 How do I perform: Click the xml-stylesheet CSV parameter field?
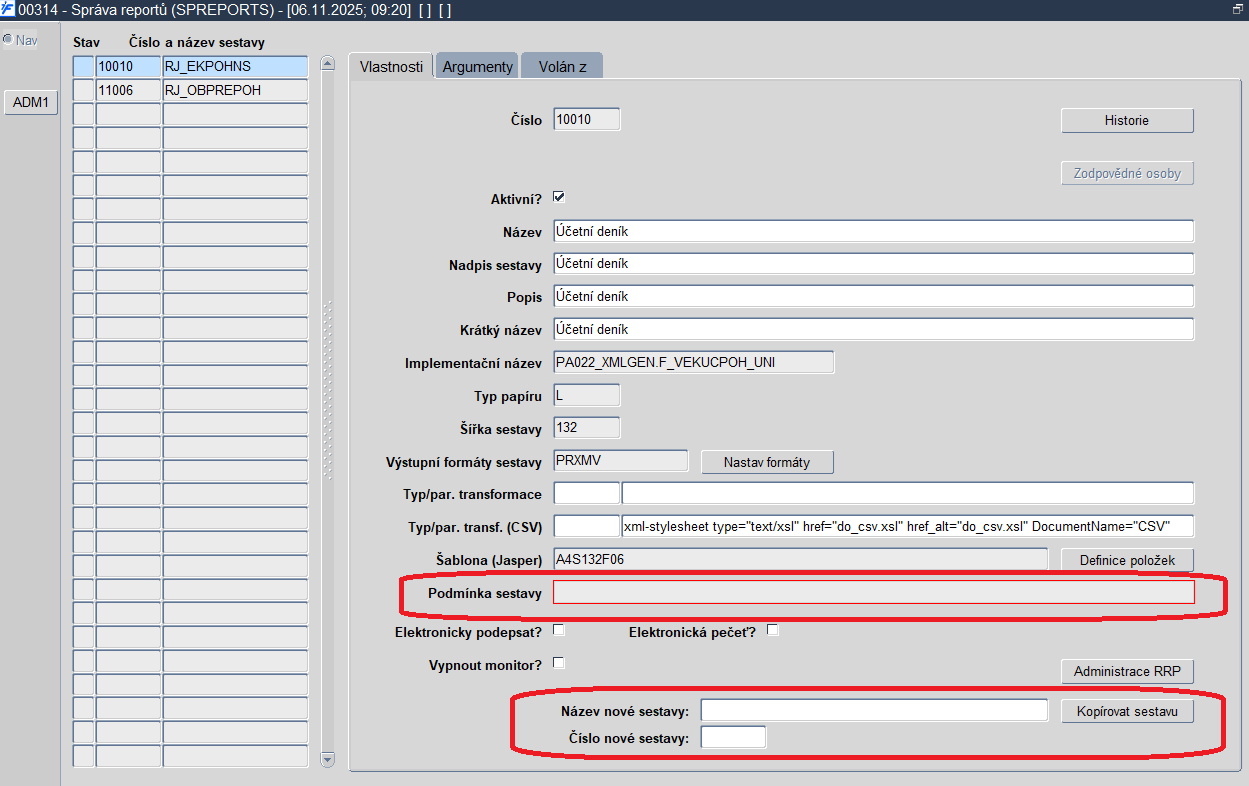point(907,526)
